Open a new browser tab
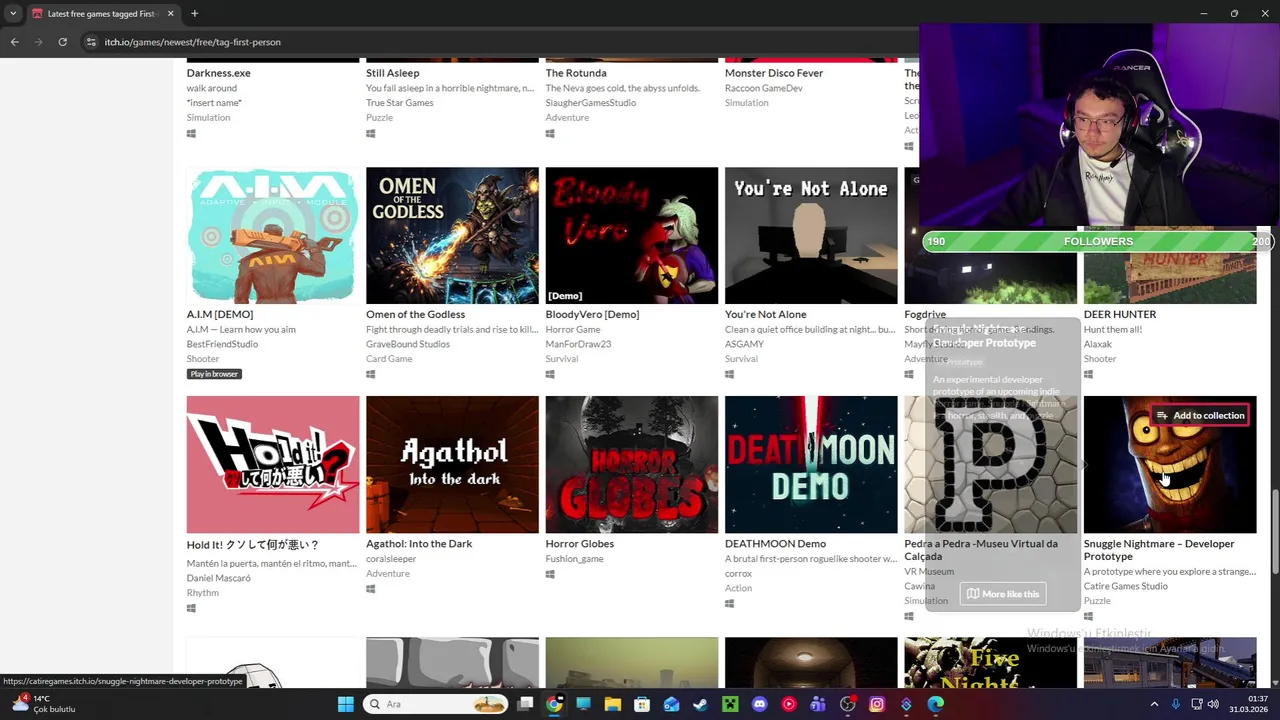 194,14
